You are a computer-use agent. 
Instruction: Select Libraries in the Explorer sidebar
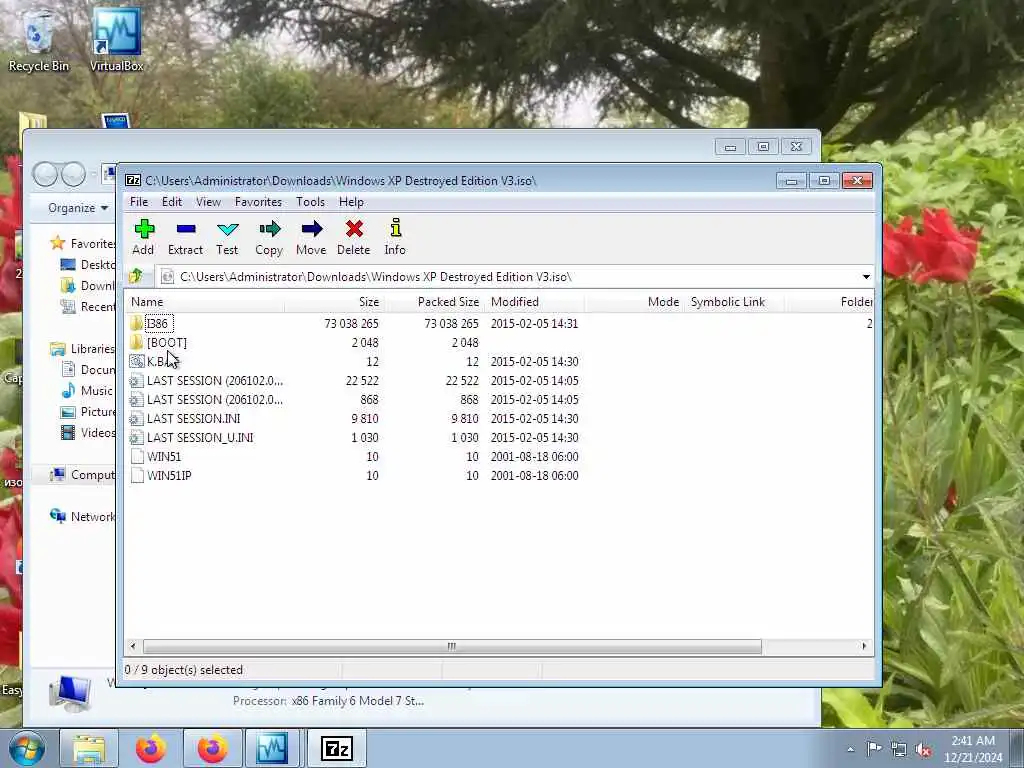coord(83,349)
